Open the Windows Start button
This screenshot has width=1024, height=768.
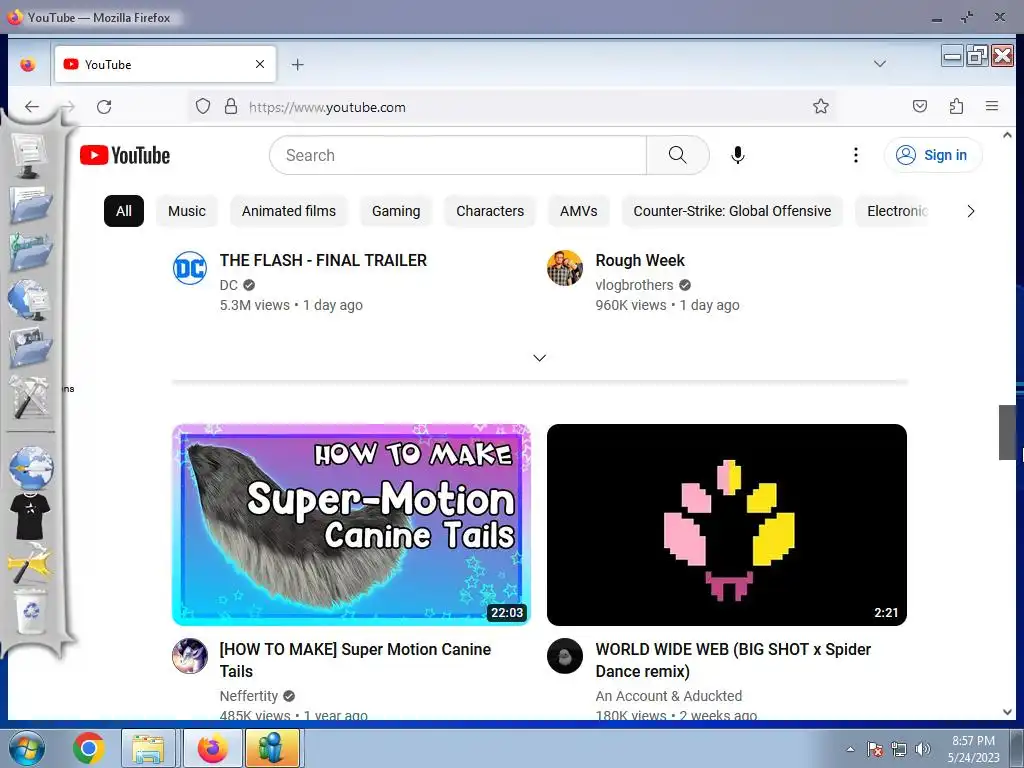click(25, 748)
